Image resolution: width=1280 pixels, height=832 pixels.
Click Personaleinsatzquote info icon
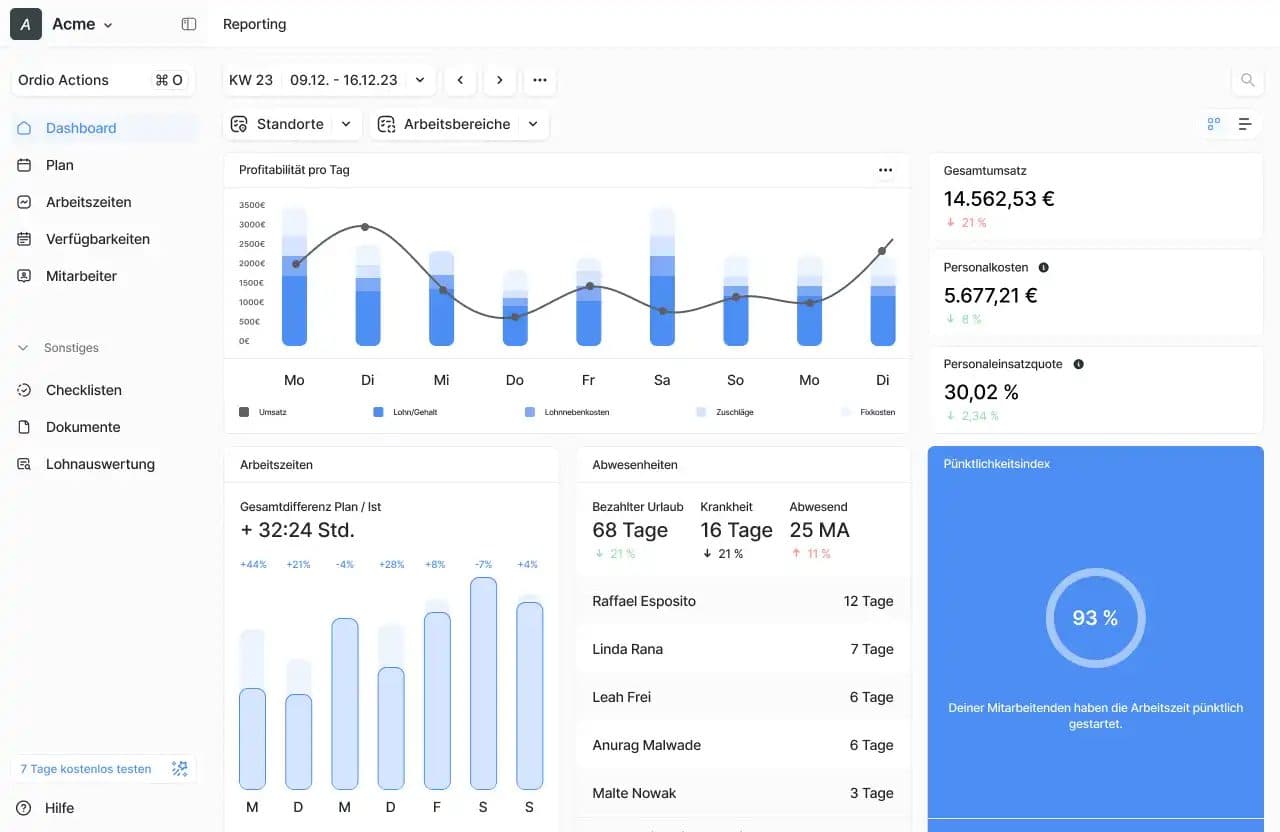[x=1078, y=364]
